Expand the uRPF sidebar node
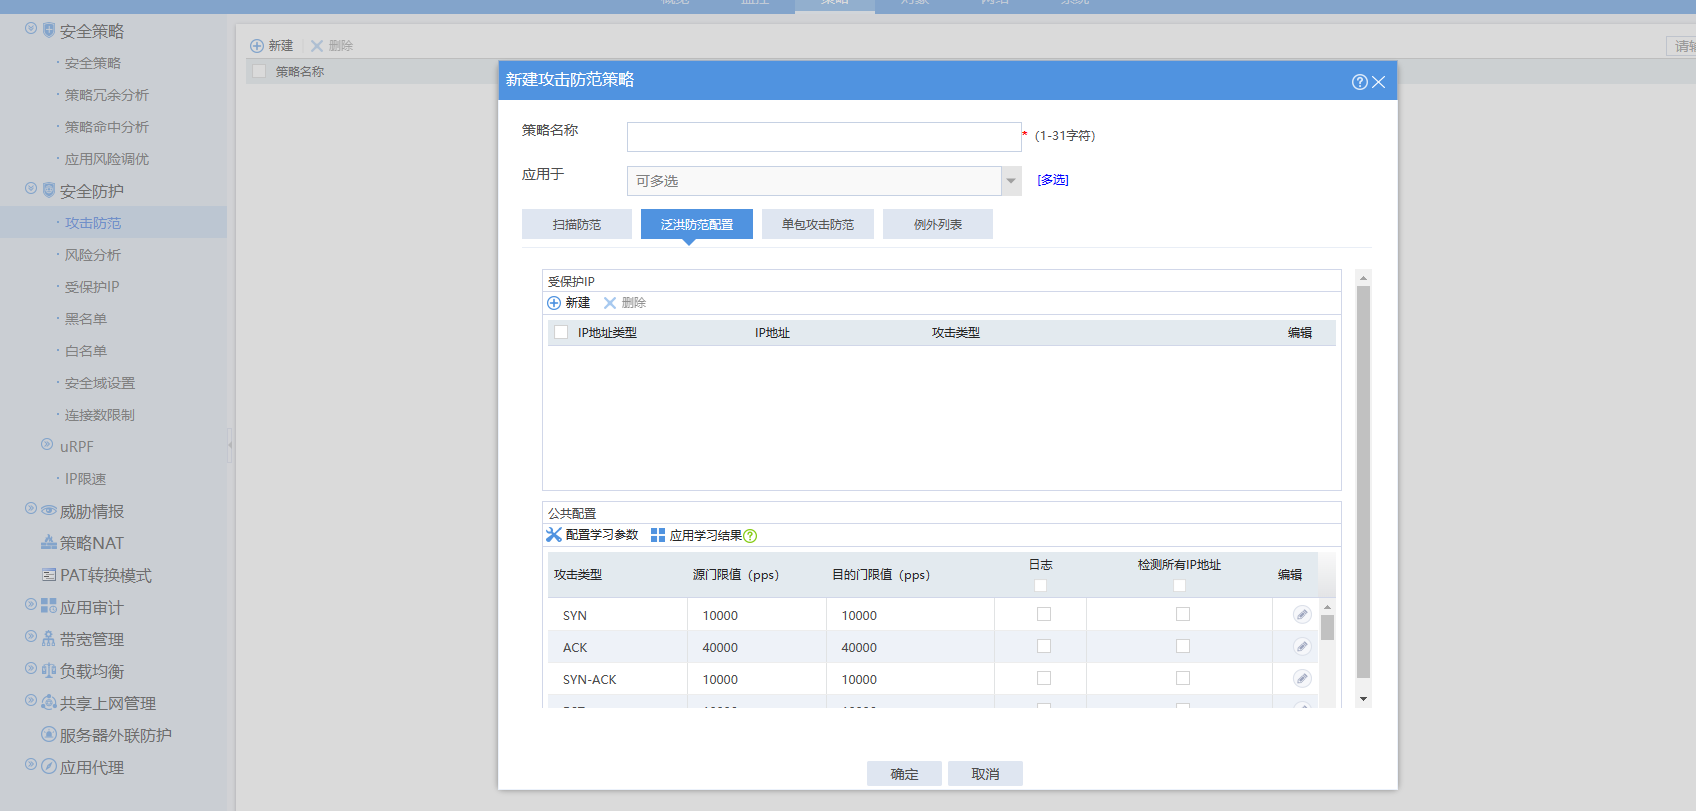1696x811 pixels. tap(47, 444)
